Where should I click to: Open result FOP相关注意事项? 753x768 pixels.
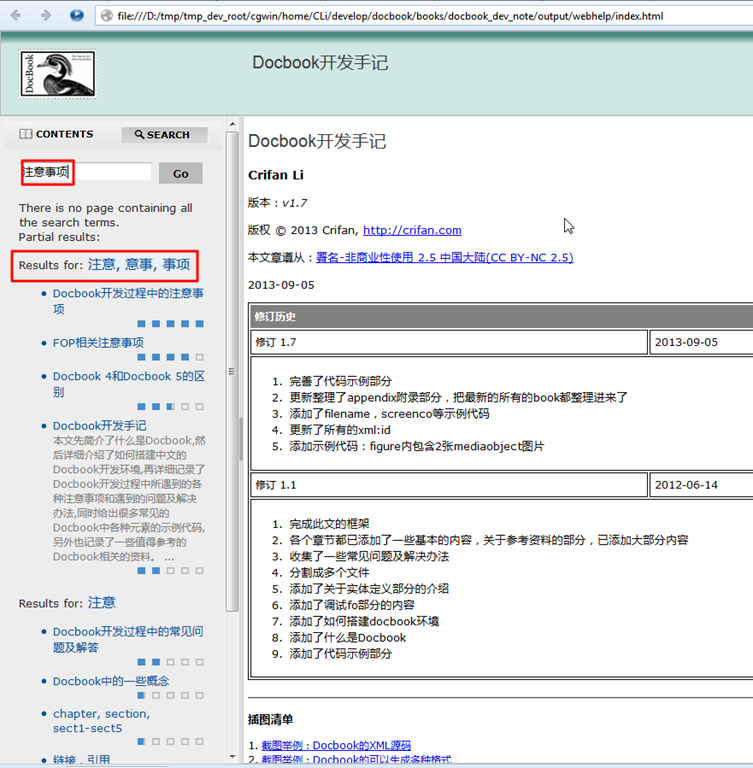coord(98,342)
